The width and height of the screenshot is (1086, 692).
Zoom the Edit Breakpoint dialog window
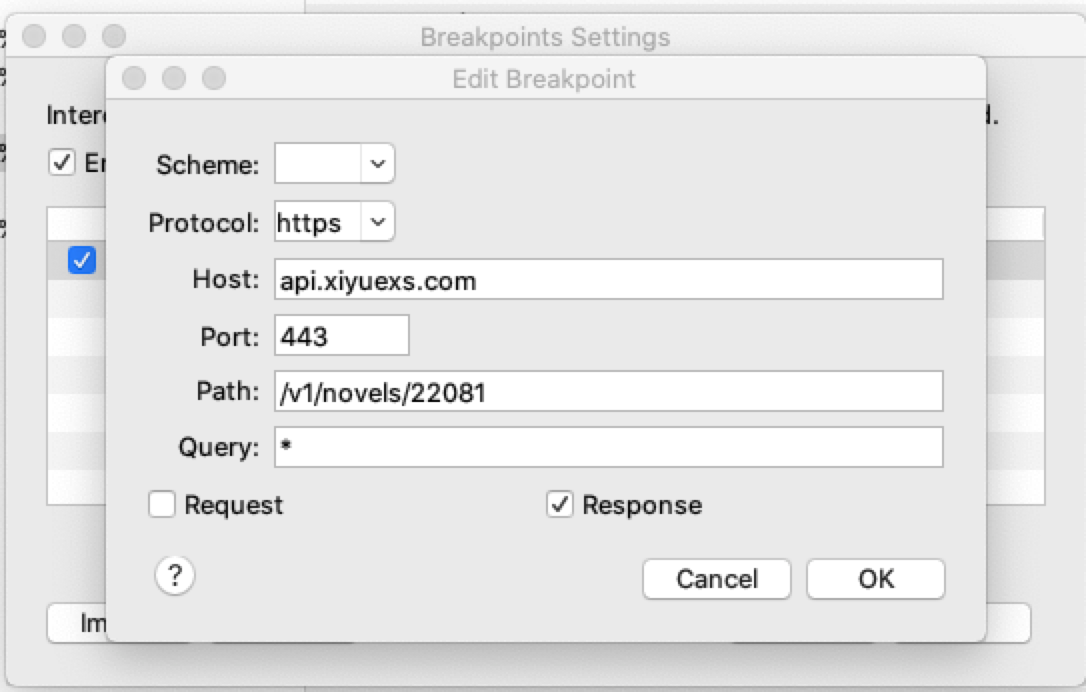tap(214, 78)
